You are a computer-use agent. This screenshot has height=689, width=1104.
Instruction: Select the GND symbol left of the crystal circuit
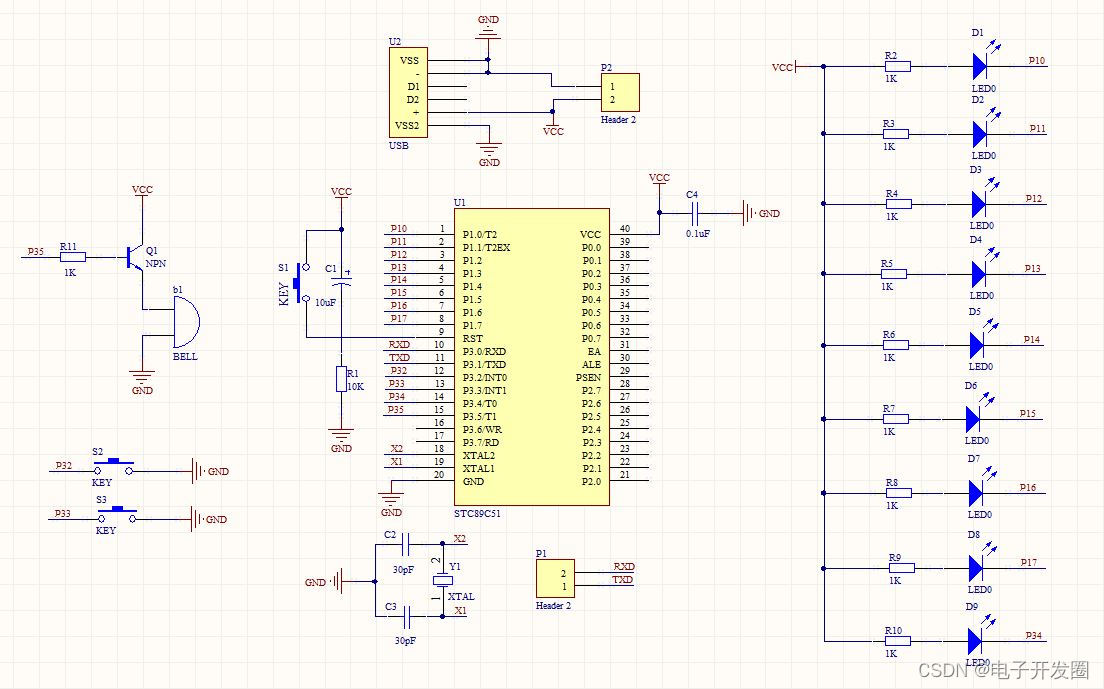point(323,582)
